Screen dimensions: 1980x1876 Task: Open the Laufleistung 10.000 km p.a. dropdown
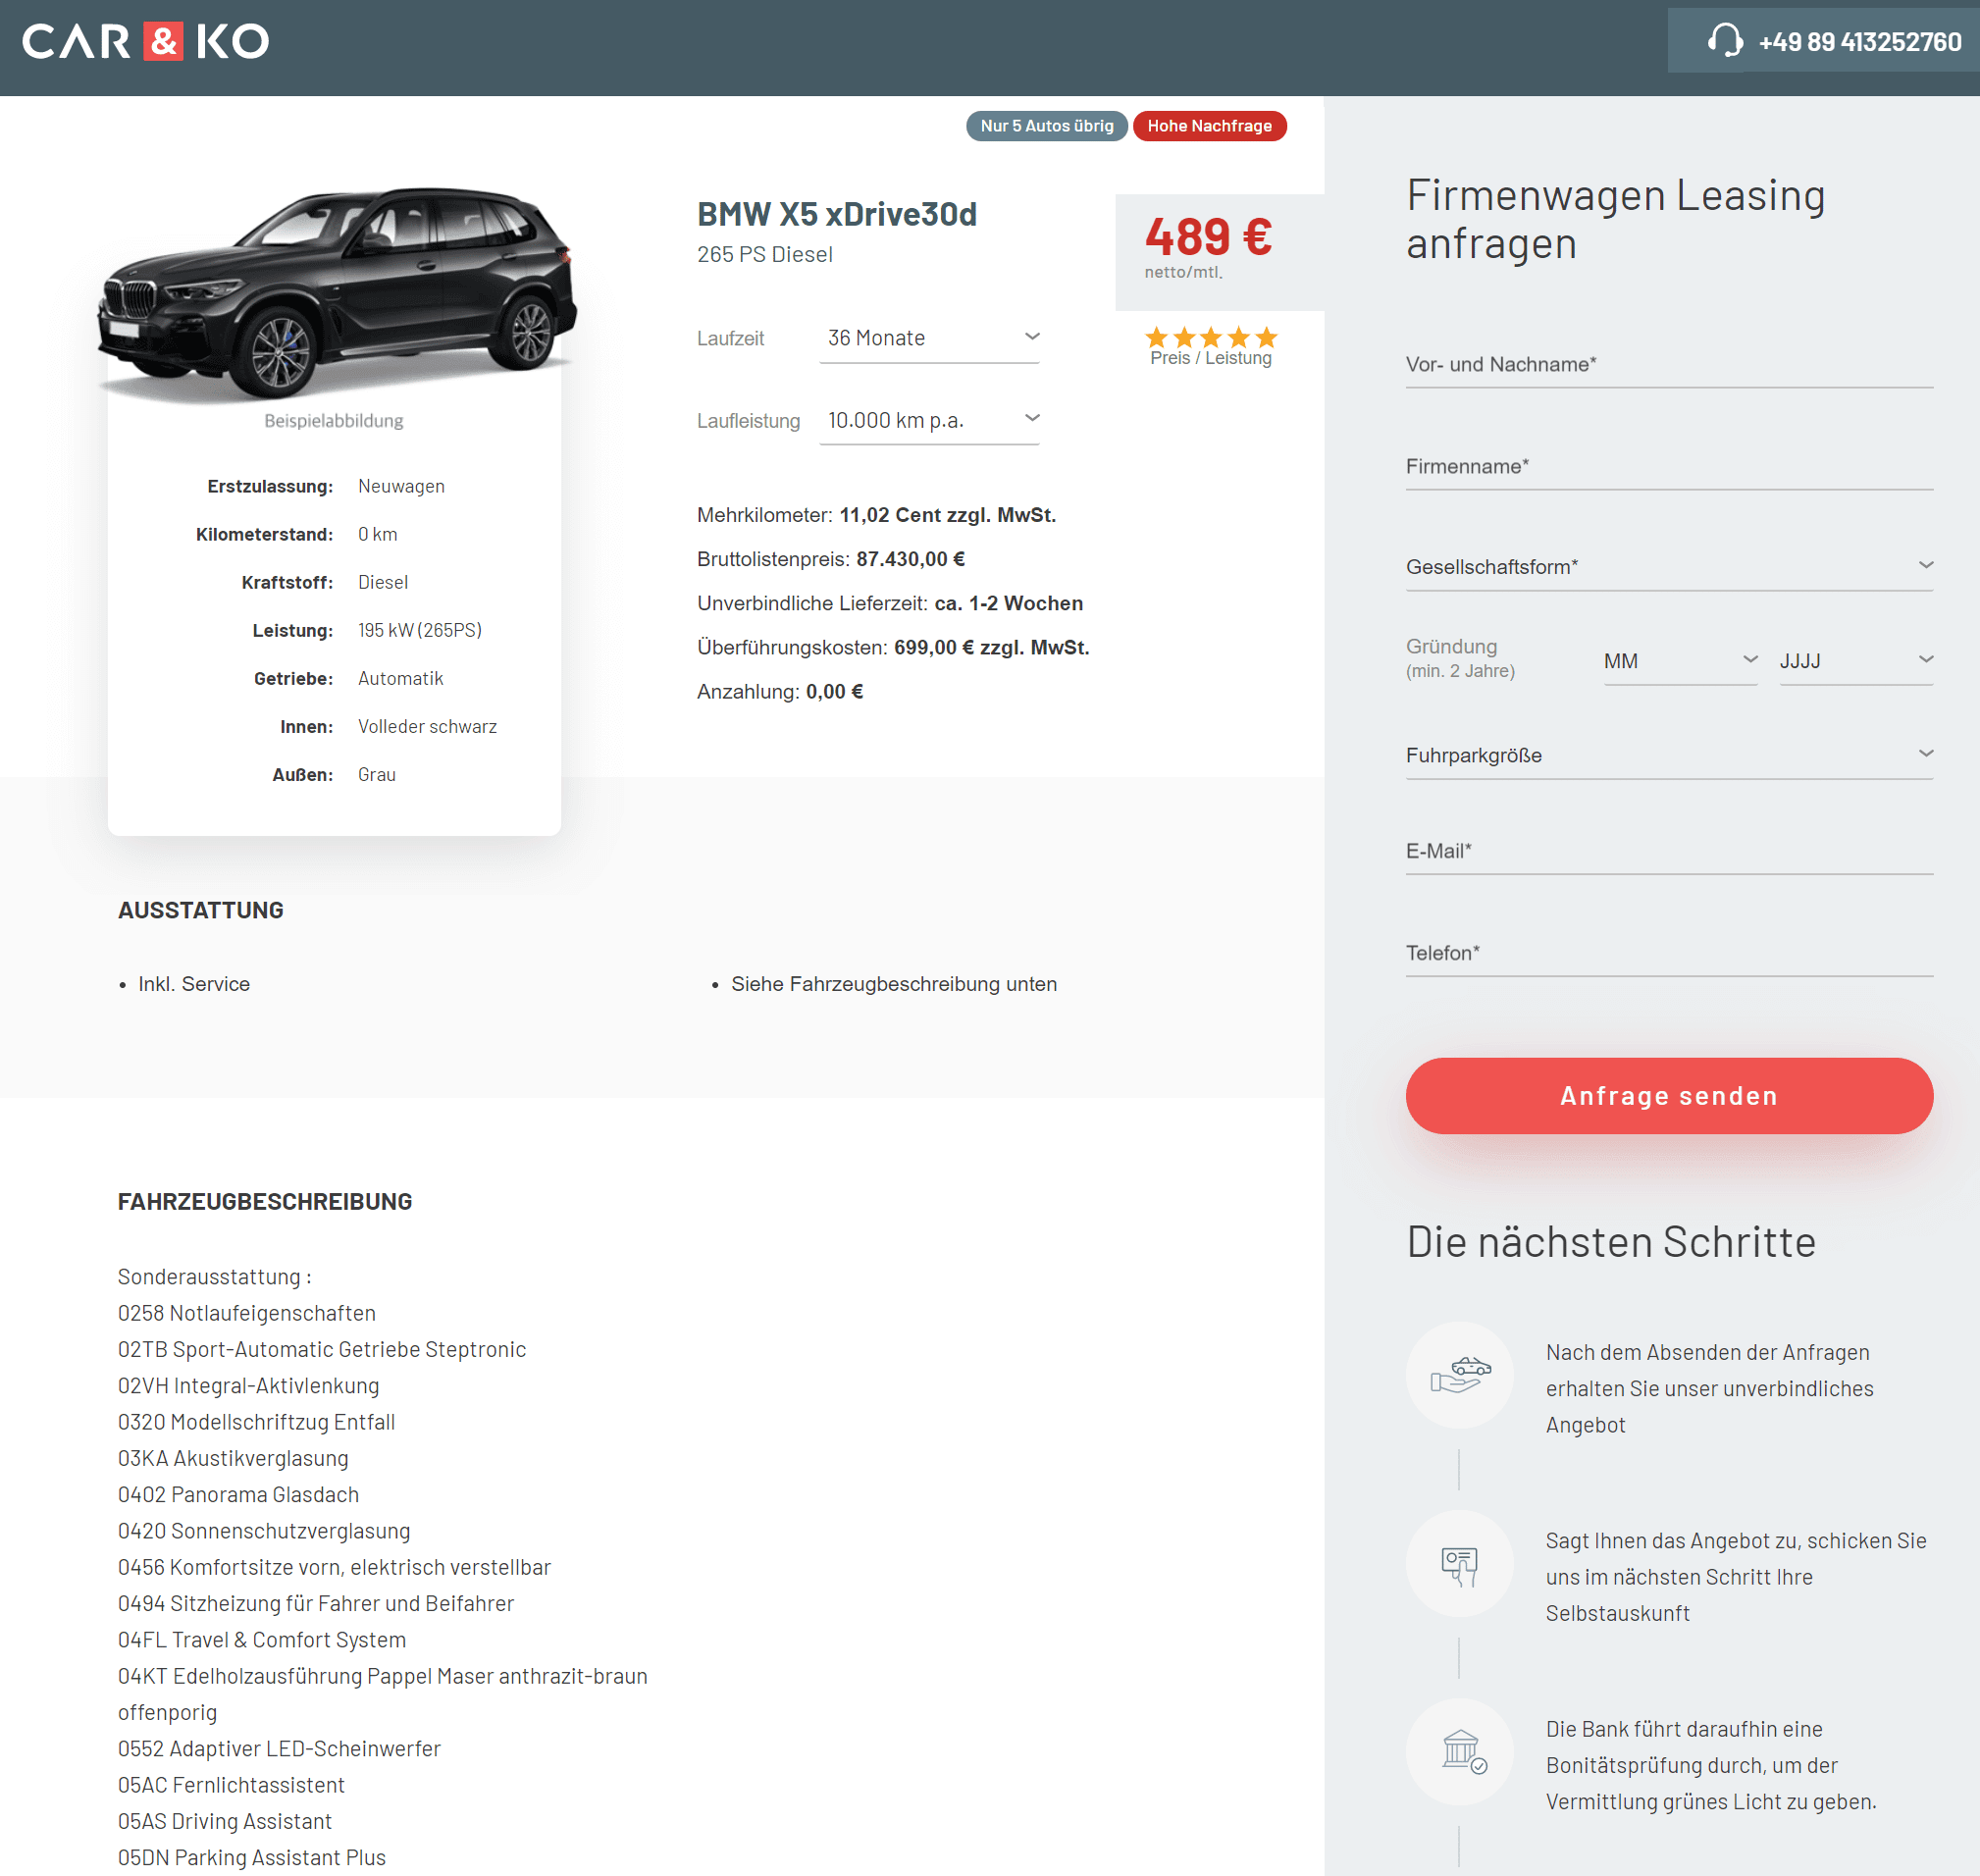pyautogui.click(x=929, y=420)
